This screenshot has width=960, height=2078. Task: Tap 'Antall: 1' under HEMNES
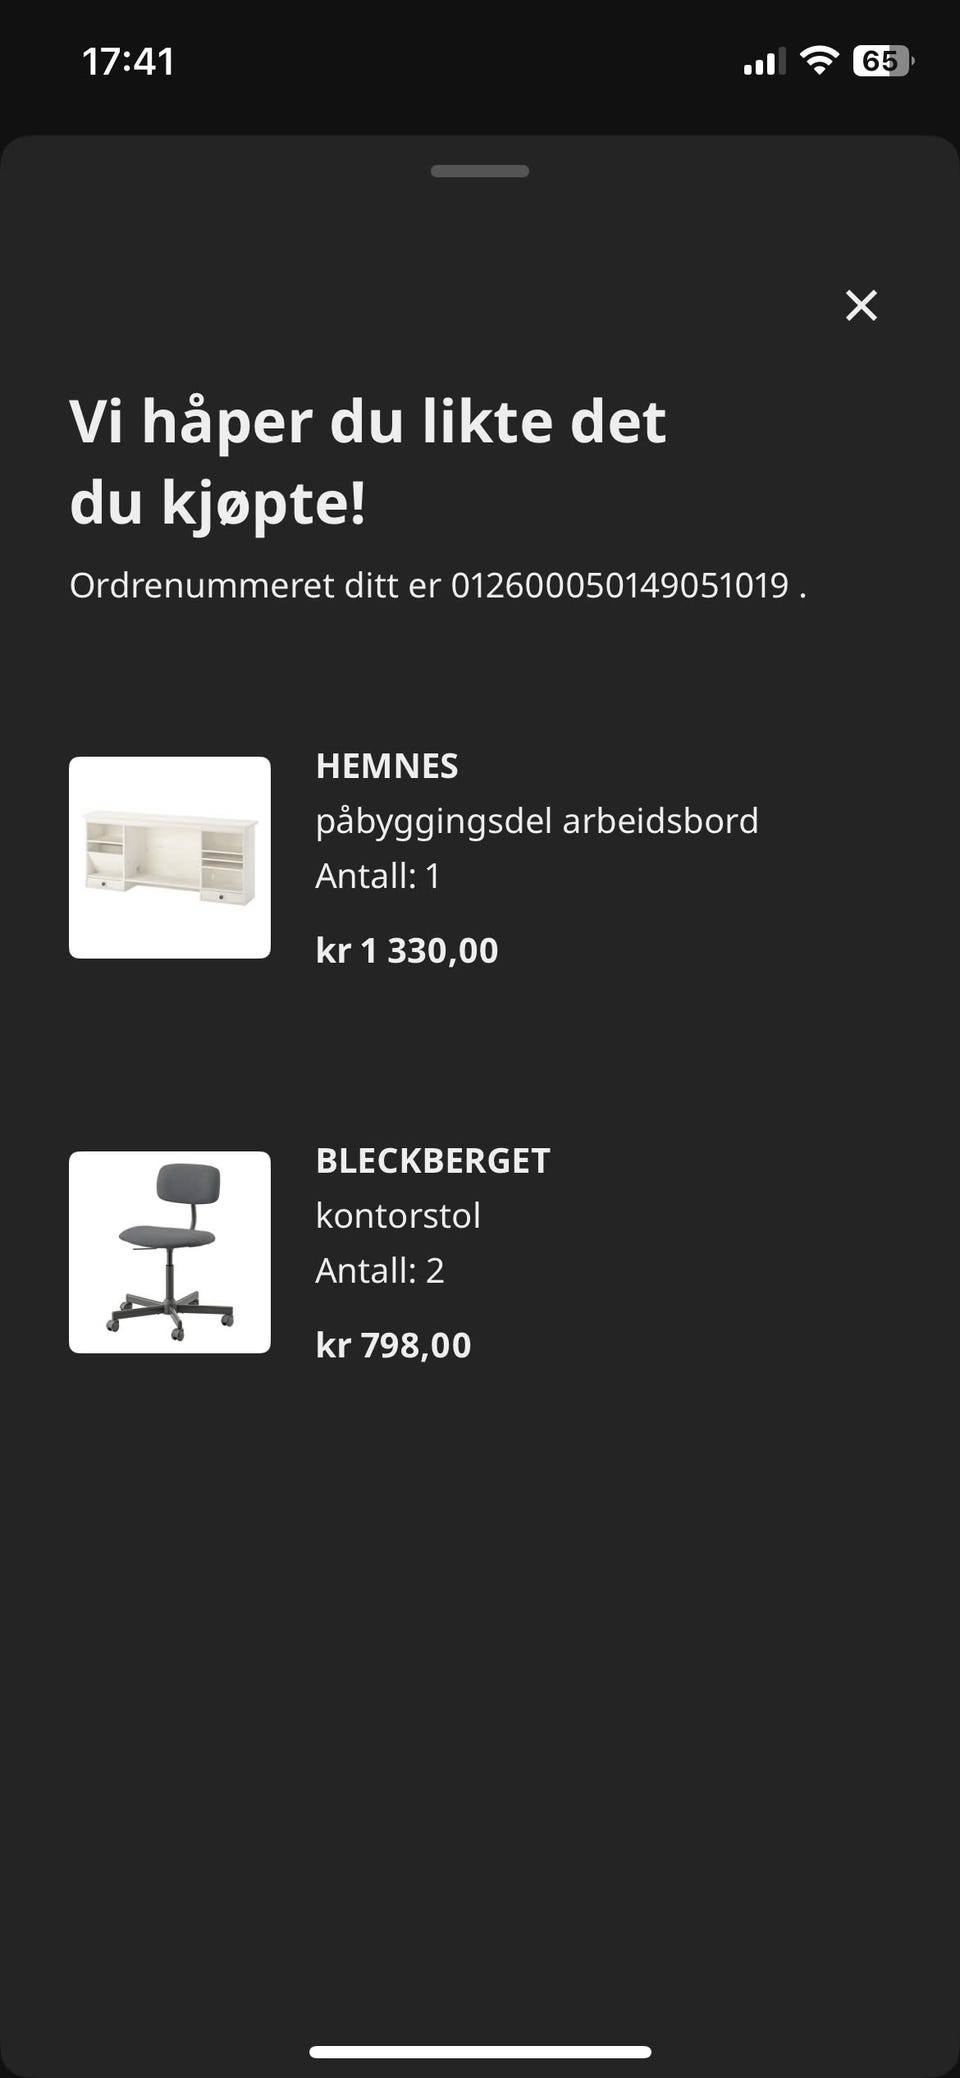(x=378, y=876)
